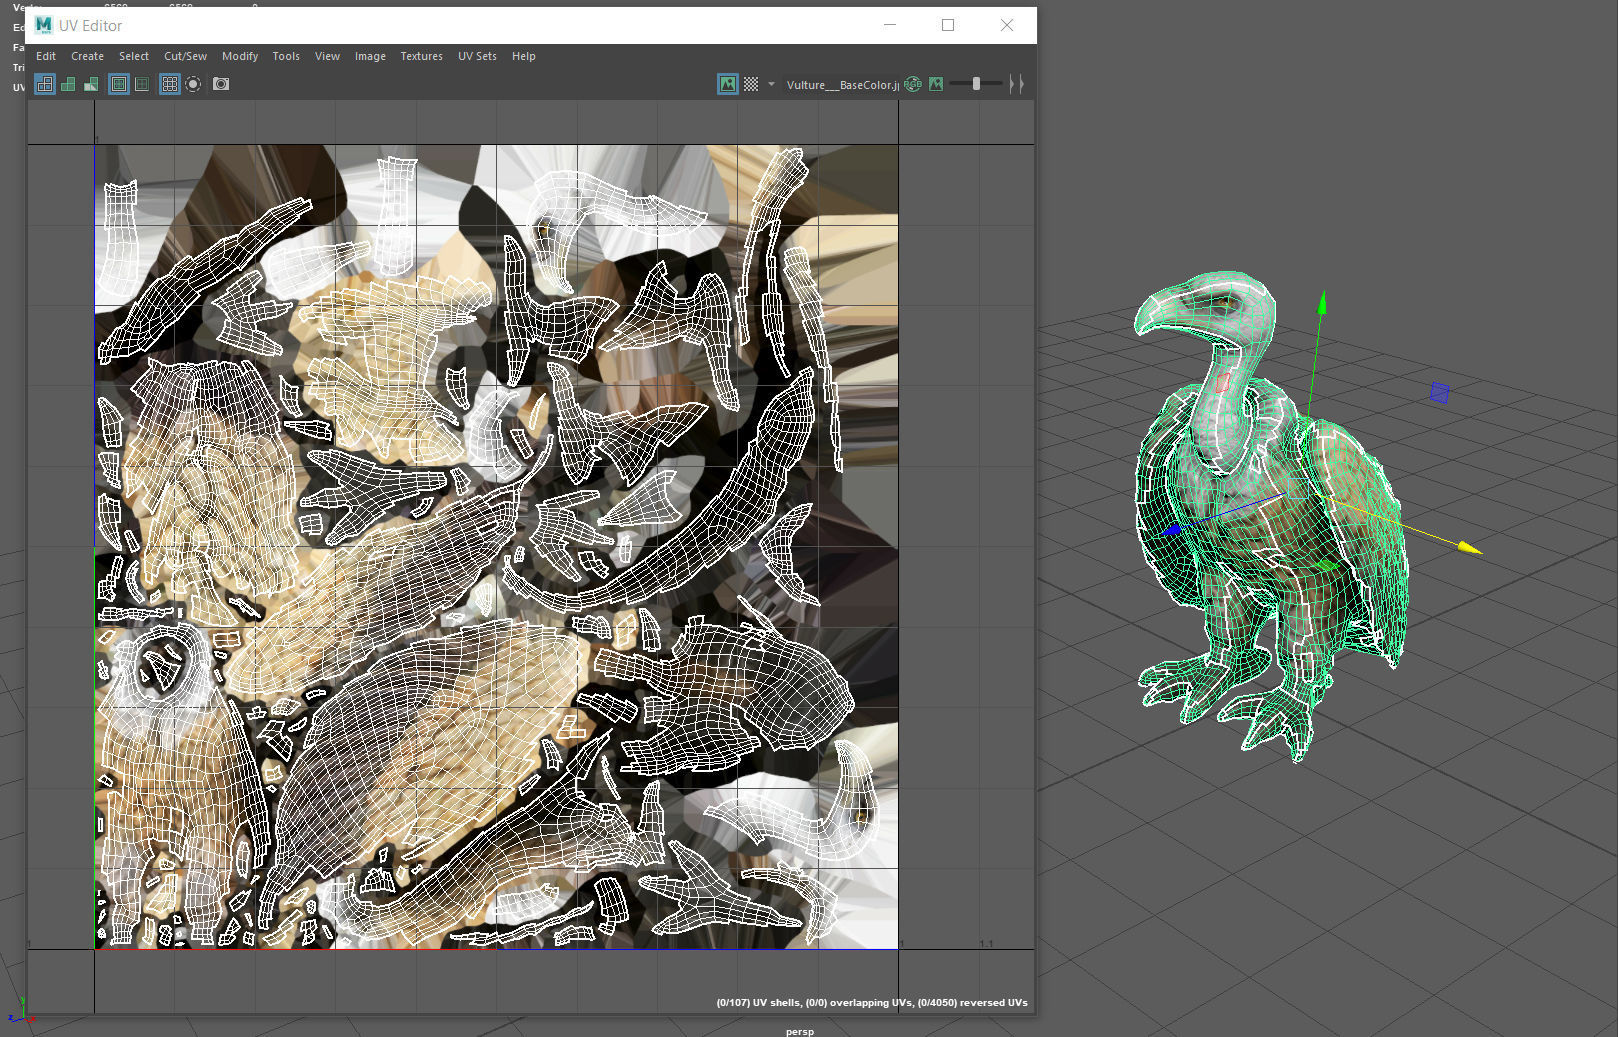This screenshot has height=1037, width=1618.
Task: Toggle the checker map icon
Action: point(751,85)
